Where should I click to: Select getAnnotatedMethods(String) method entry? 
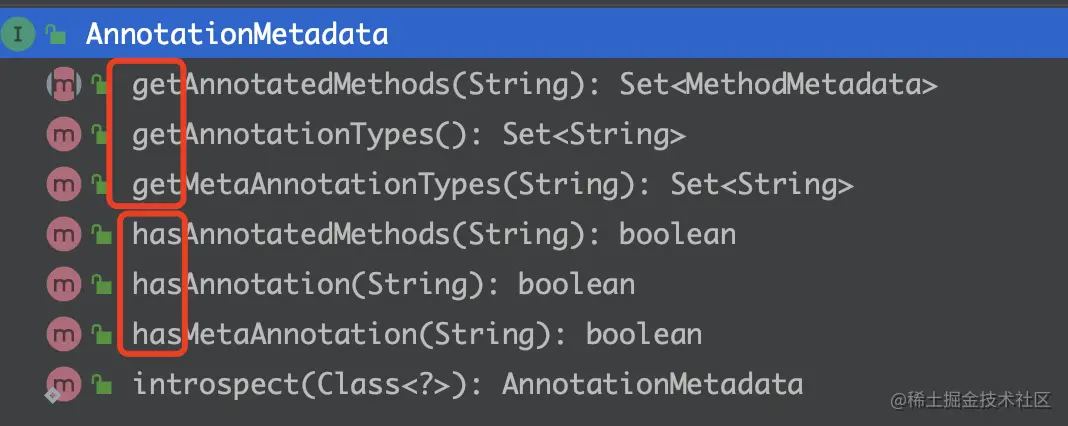534,85
